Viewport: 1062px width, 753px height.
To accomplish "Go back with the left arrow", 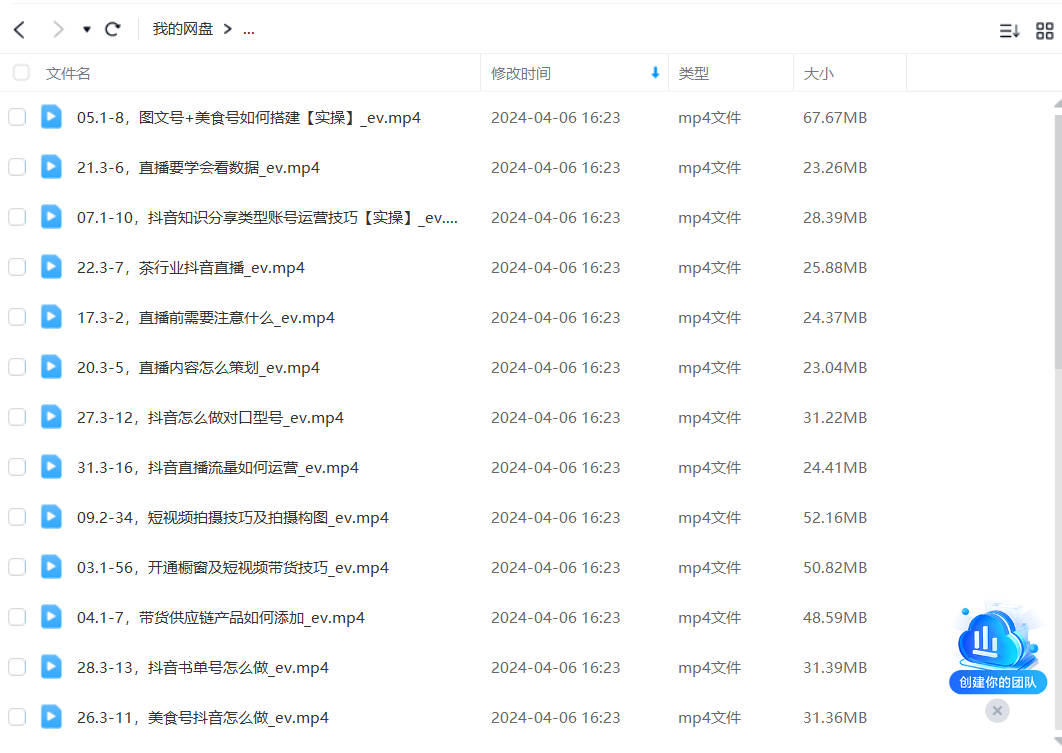I will coord(20,29).
